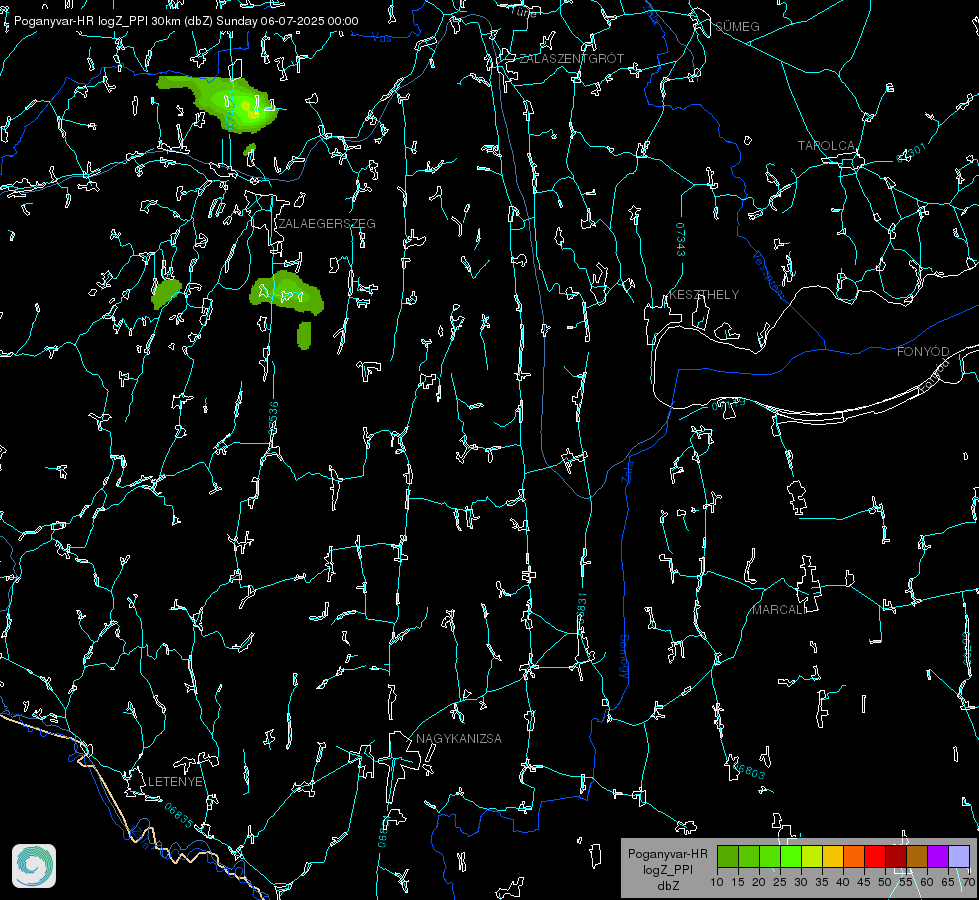
Task: Click the green 15-20 dBZ legend swatch
Action: tap(749, 856)
